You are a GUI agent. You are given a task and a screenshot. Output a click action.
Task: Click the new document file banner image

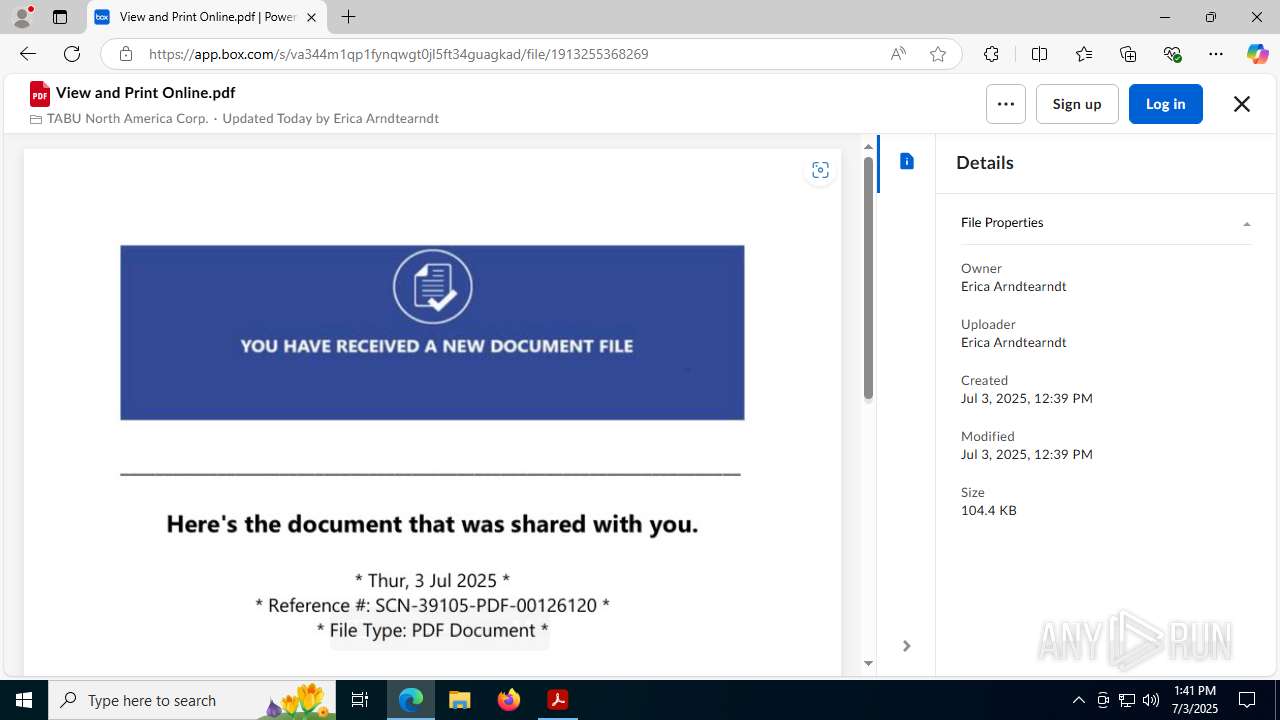[432, 332]
